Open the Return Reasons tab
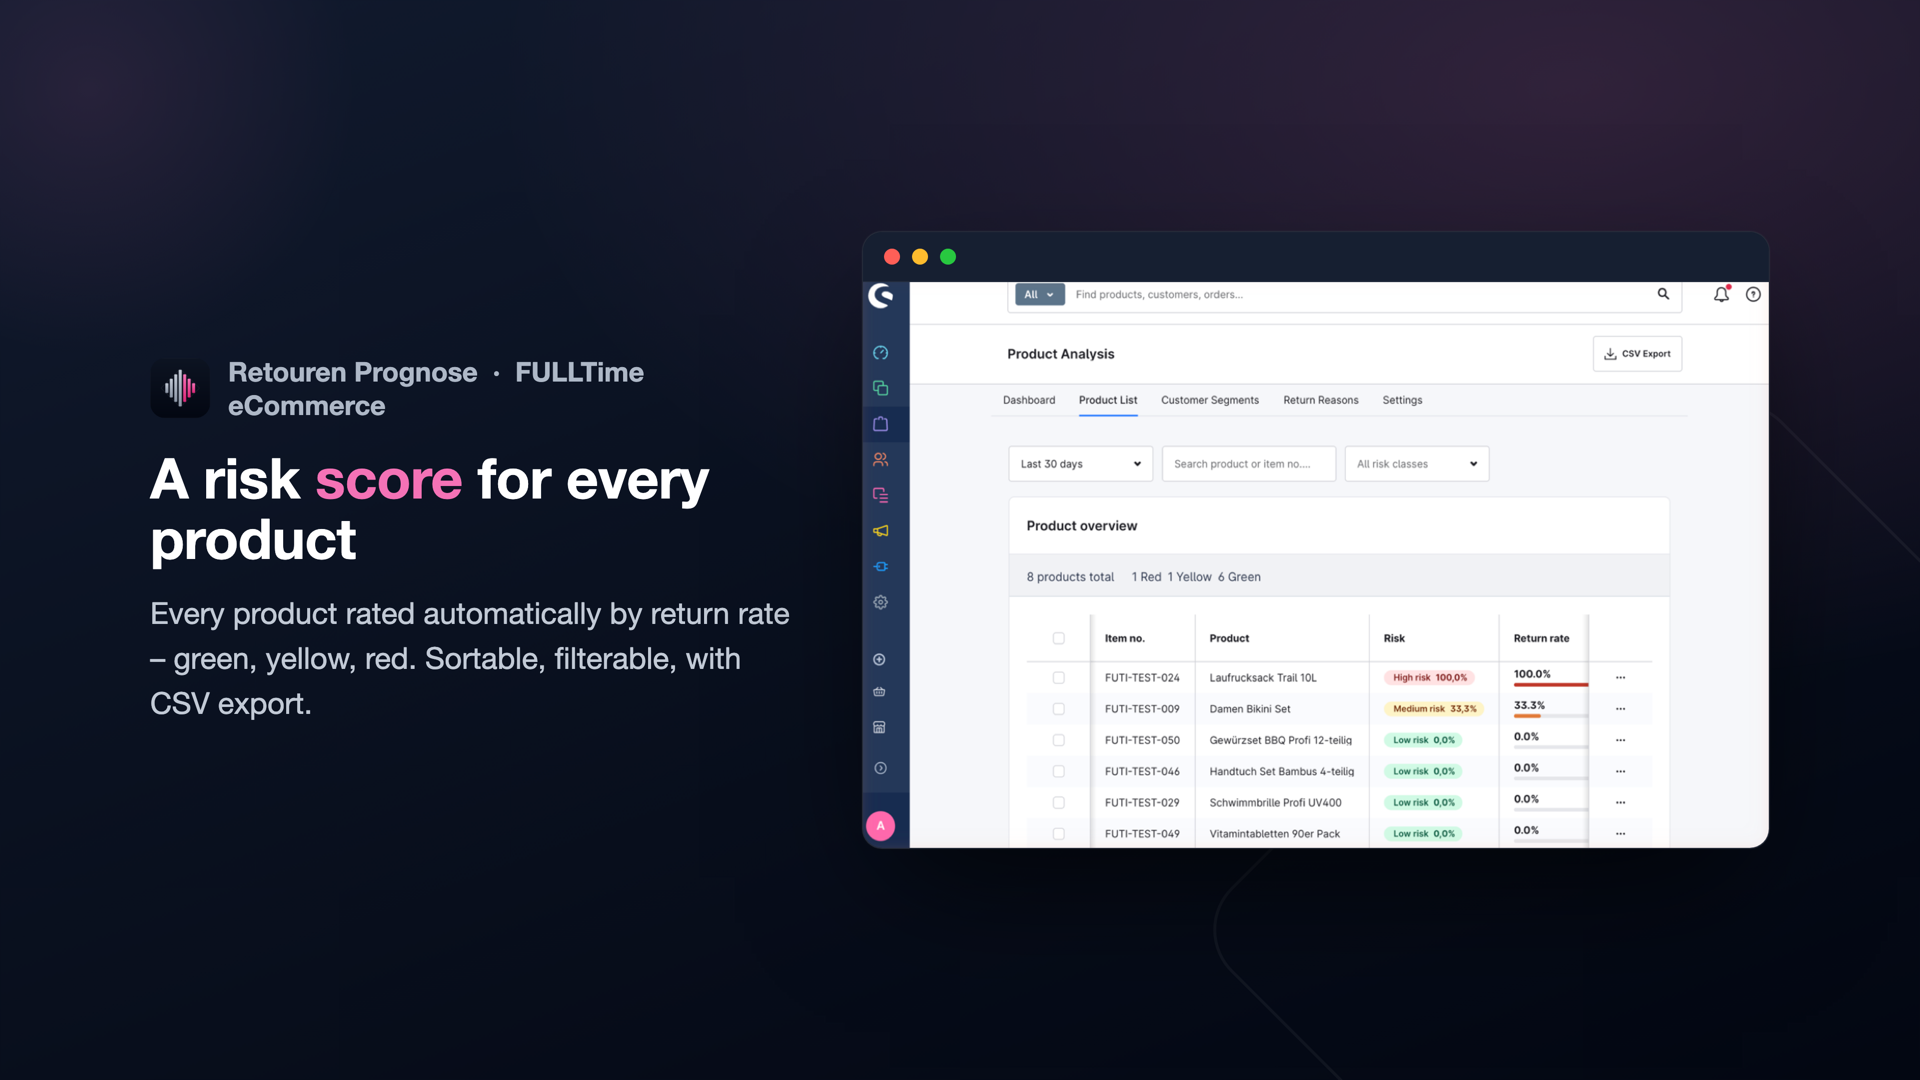Screen dimensions: 1920x1080 coord(1320,400)
